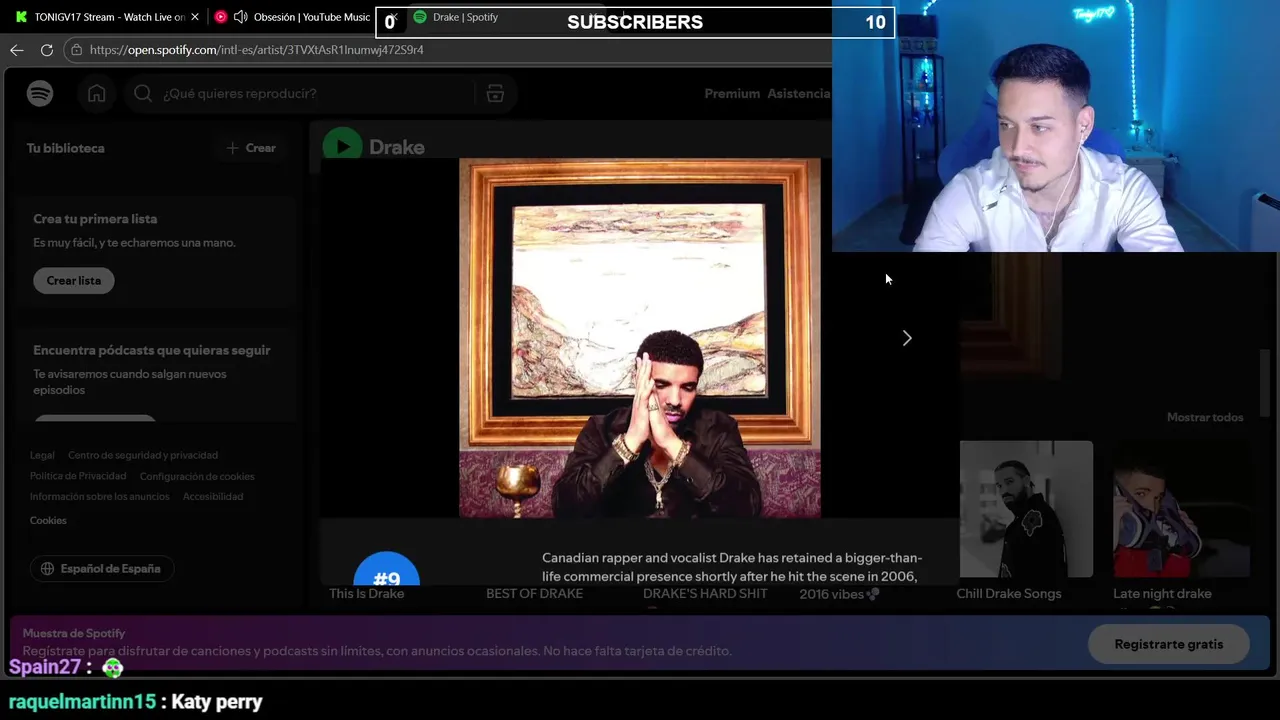This screenshot has width=1280, height=720.
Task: Show next image with right chevron
Action: click(x=907, y=338)
